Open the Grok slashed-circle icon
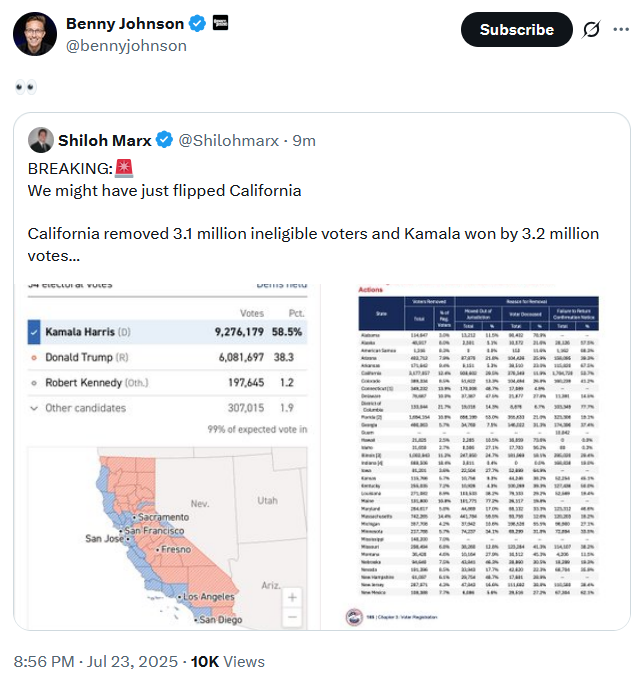This screenshot has height=679, width=642. click(x=591, y=29)
